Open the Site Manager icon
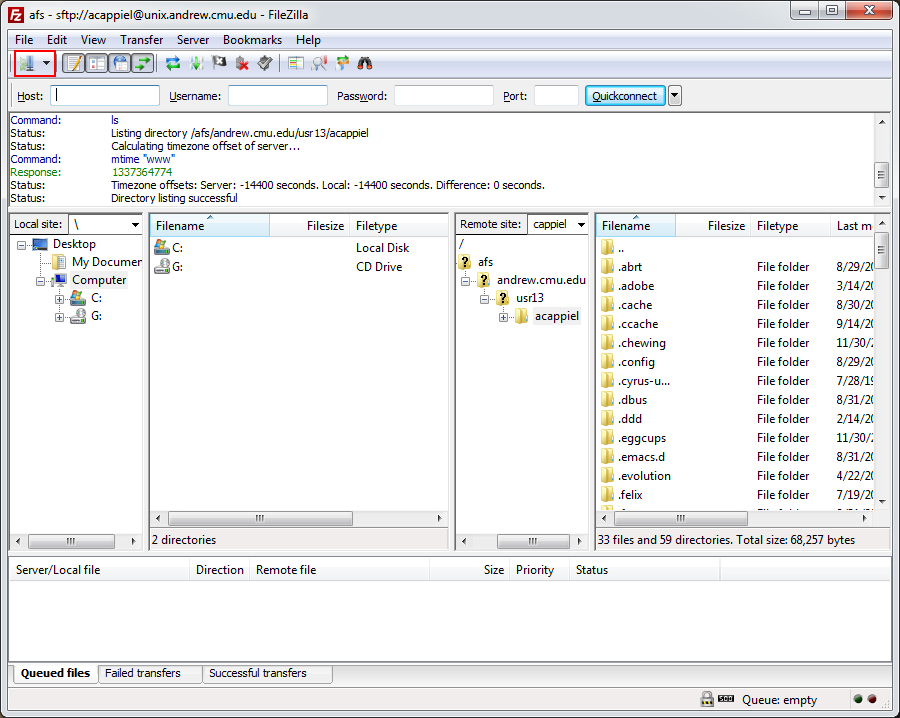The width and height of the screenshot is (900, 718). click(26, 63)
